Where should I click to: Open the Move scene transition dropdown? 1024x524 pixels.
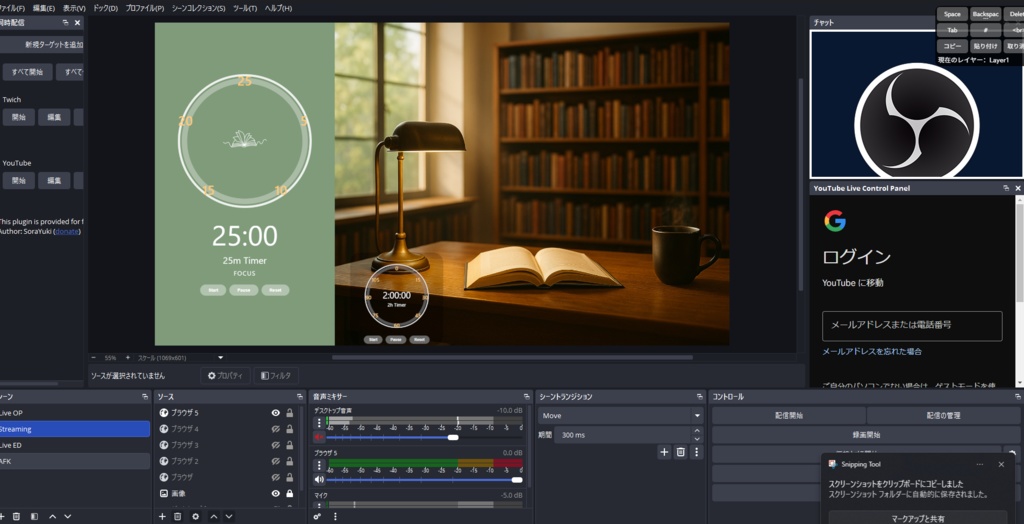click(x=620, y=416)
